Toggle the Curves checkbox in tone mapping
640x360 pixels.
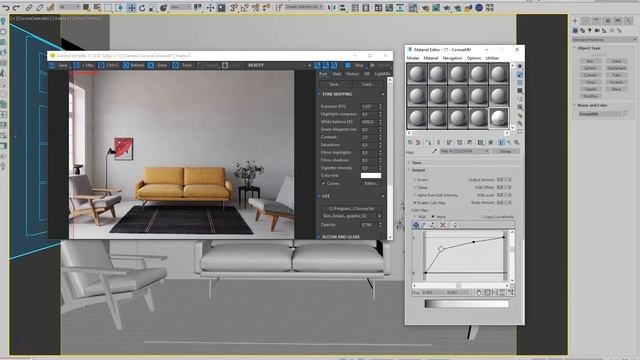(324, 184)
